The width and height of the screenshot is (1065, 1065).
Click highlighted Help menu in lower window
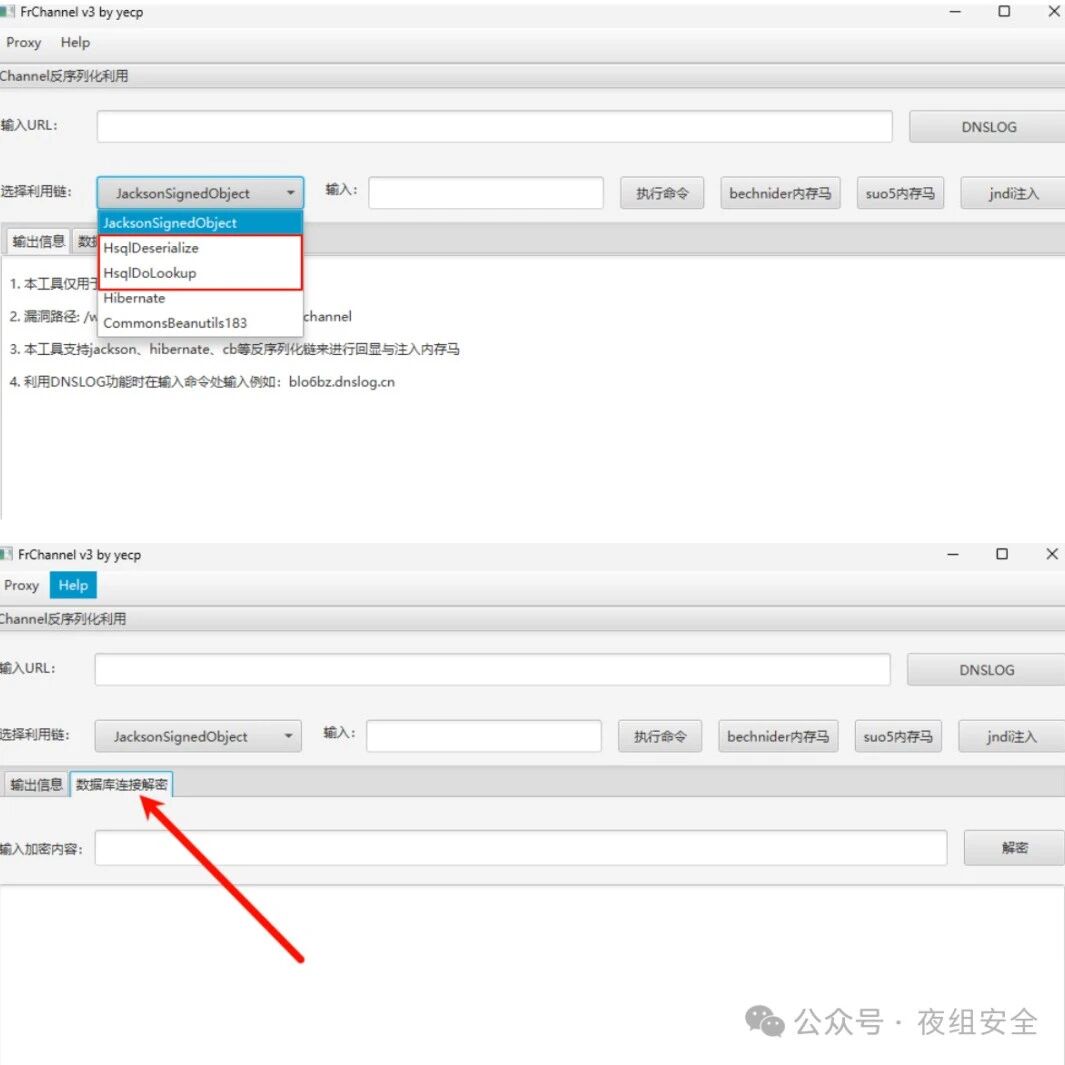coord(73,585)
